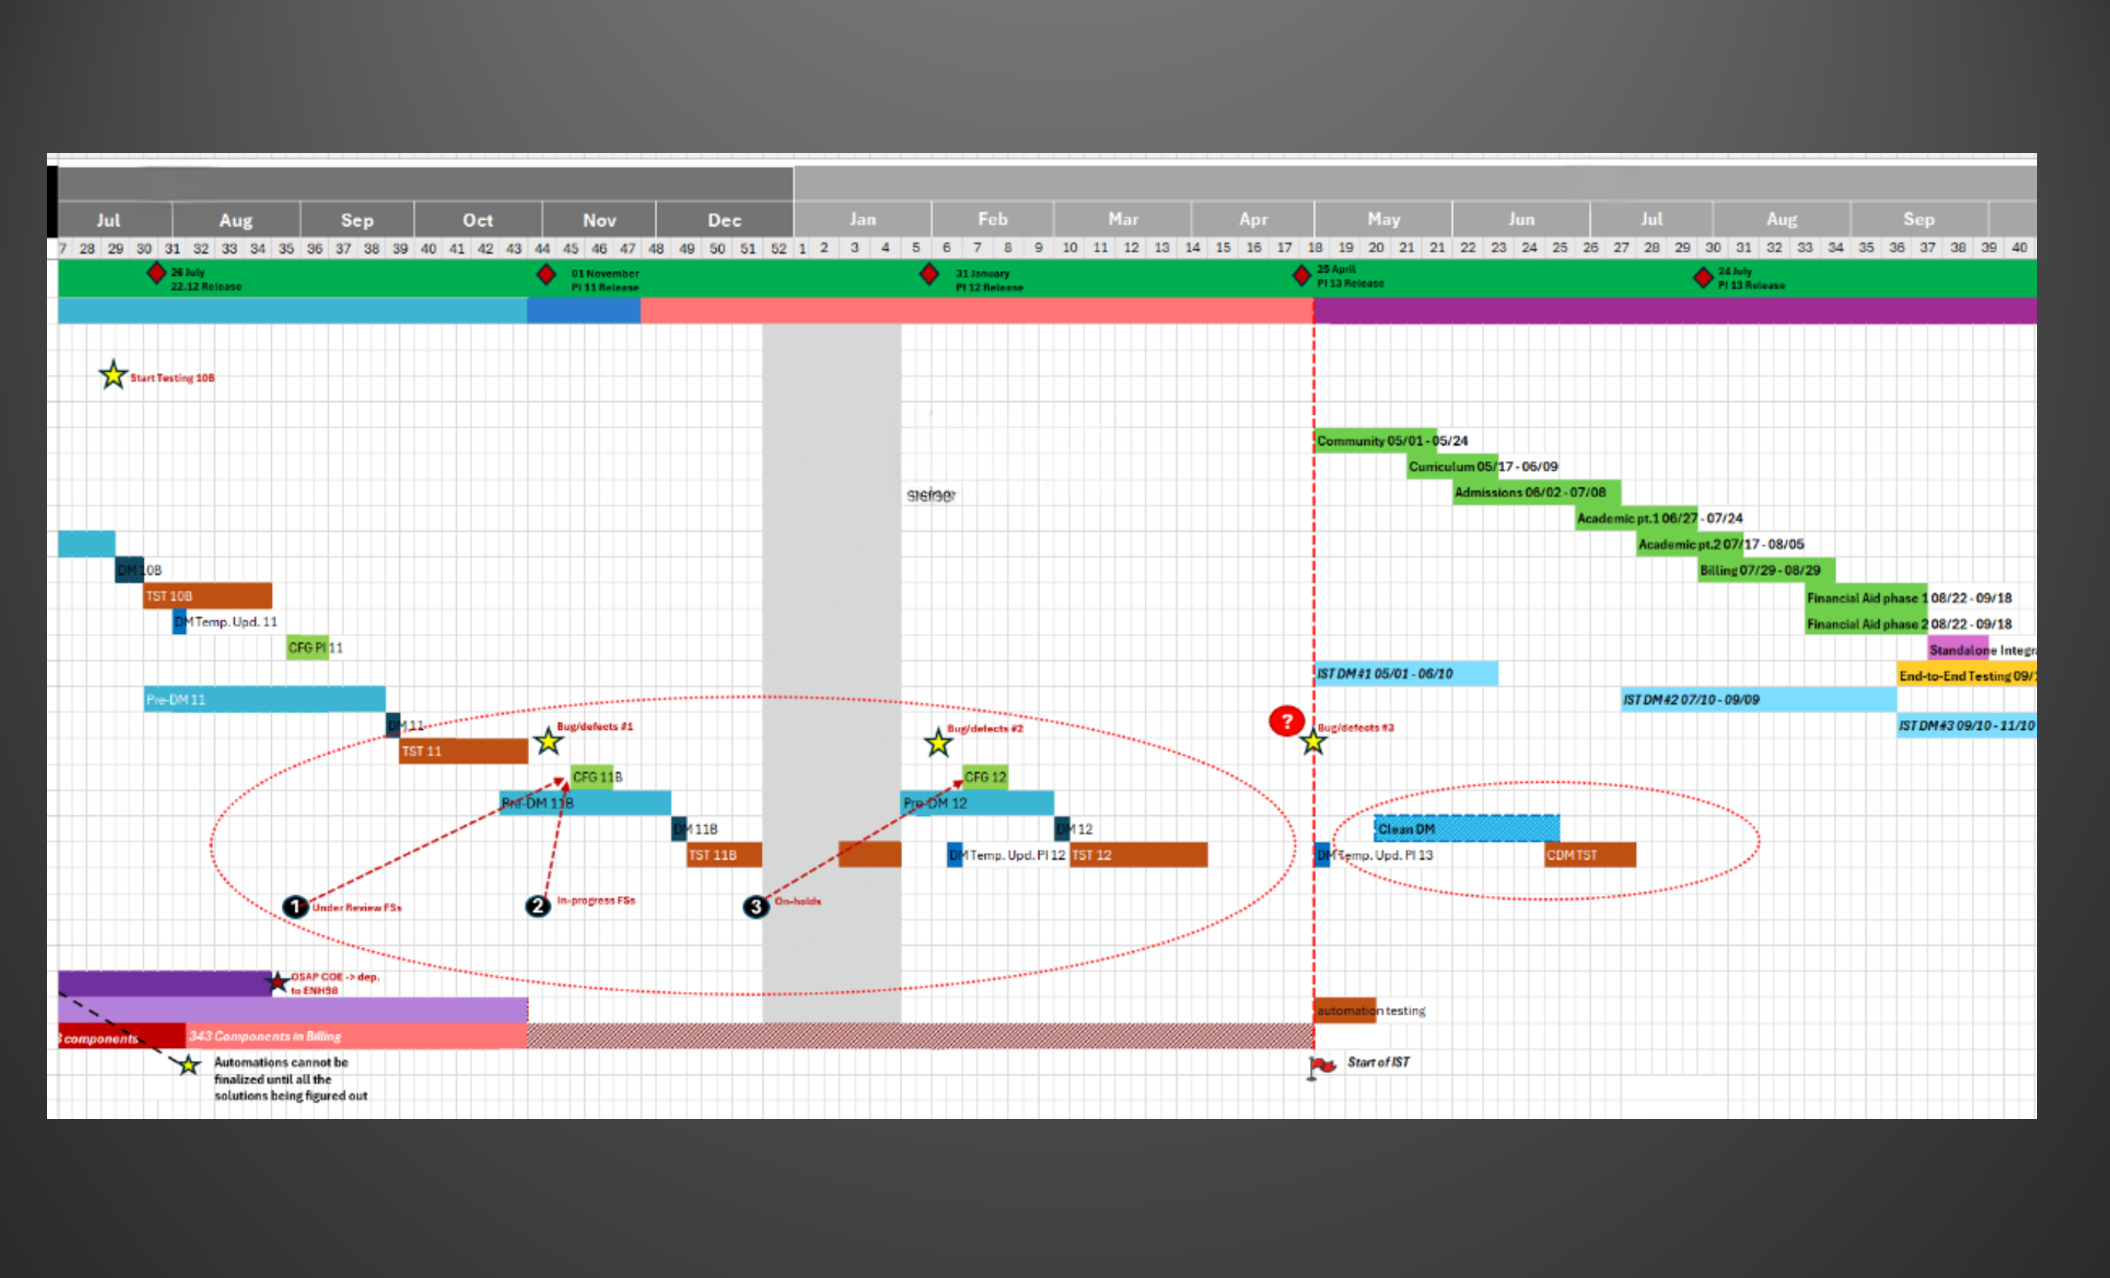Click the Billing 07/29 - 08/29 bar
This screenshot has width=2110, height=1278.
1766,570
